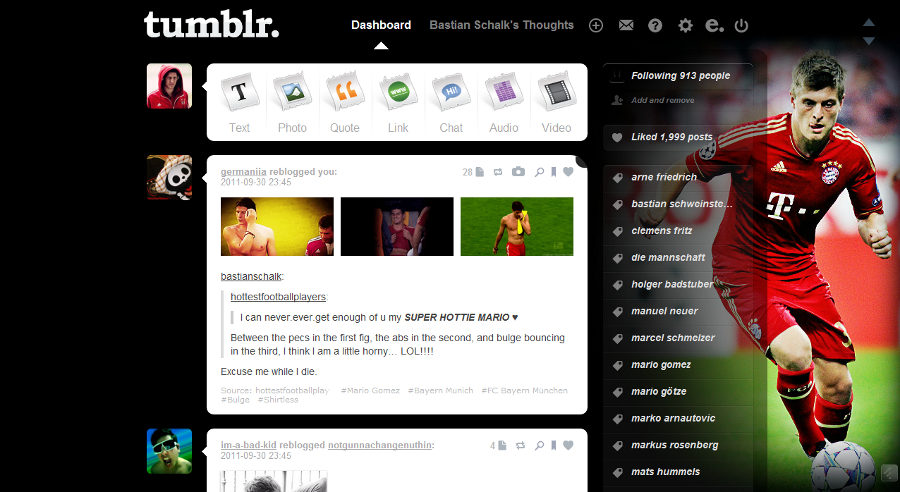Open Bastian Schalk's Thoughts blog tab
Screen dimensions: 900x492
[502, 25]
